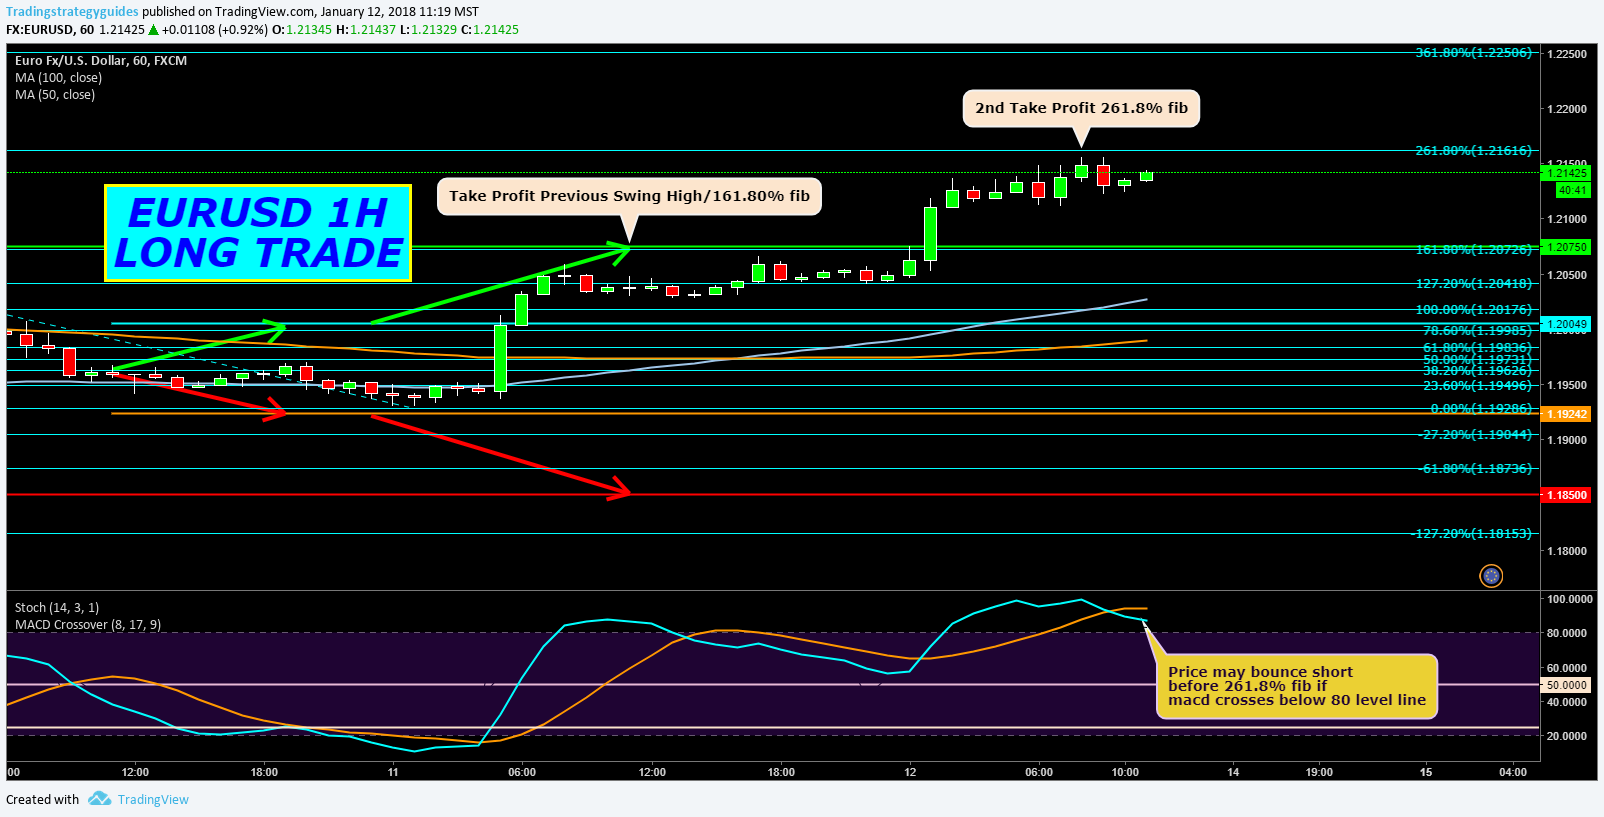
Task: Open the TradingView link in footer
Action: click(153, 799)
